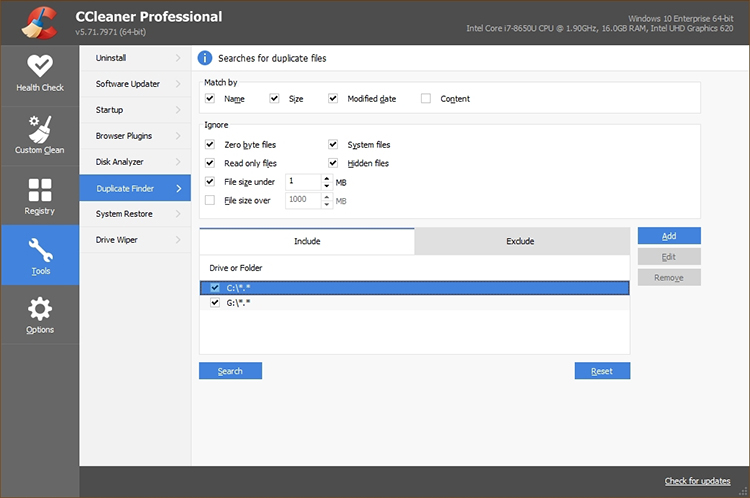The image size is (750, 498).
Task: Expand the Drive Wiper chevron
Action: (178, 239)
